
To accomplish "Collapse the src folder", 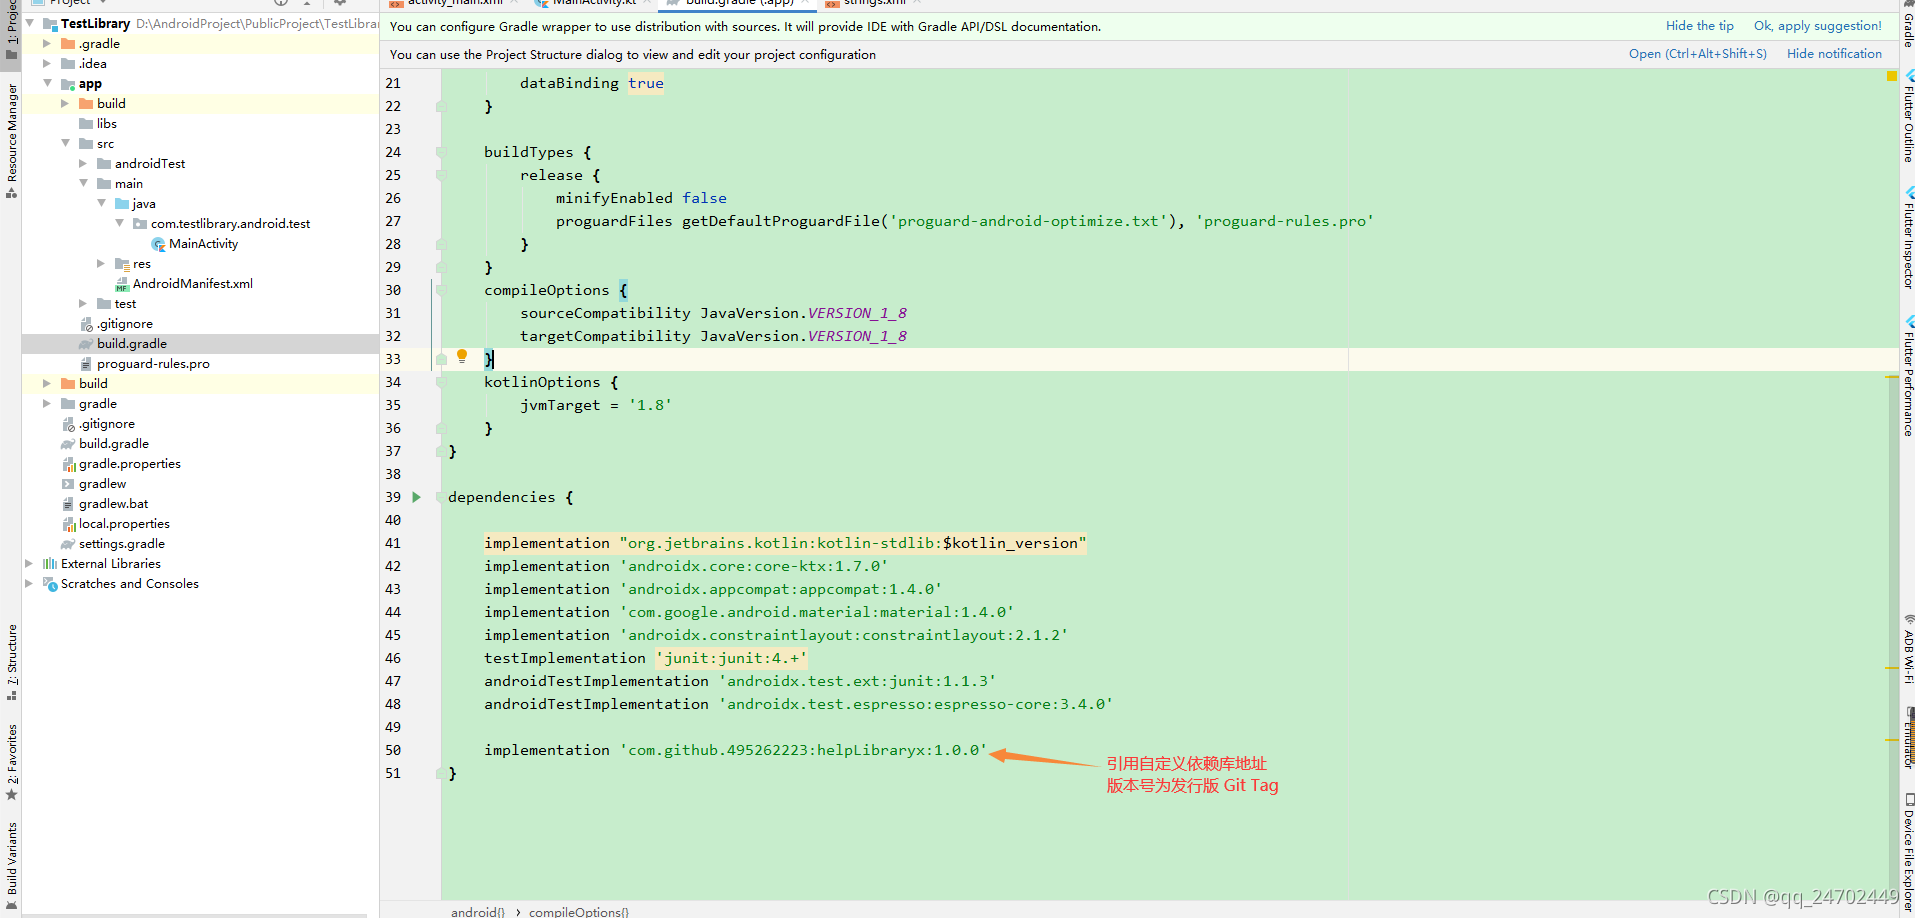I will click(x=64, y=143).
